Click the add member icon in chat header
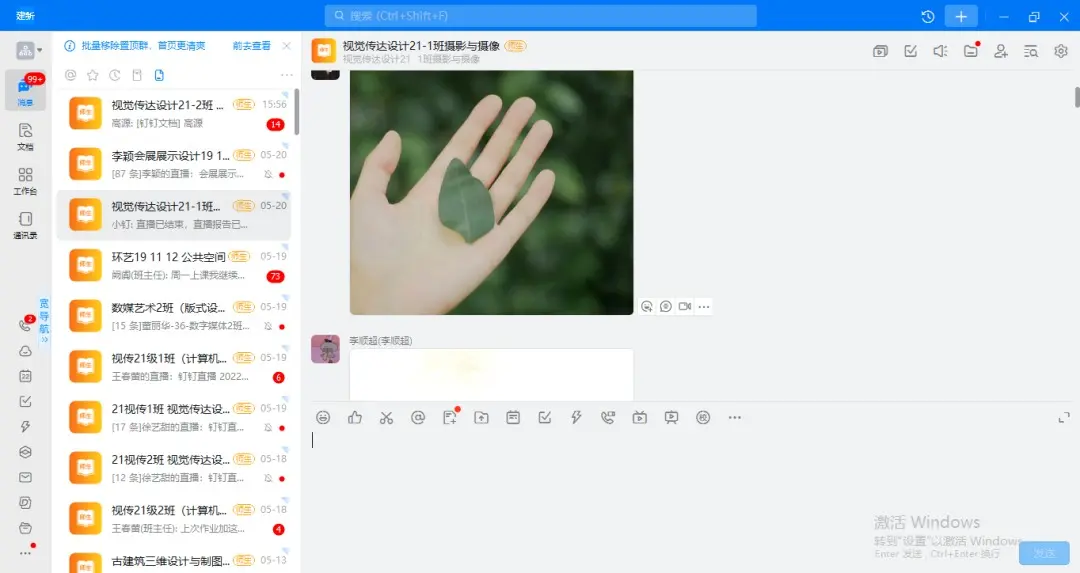The height and width of the screenshot is (573, 1080). (x=1000, y=51)
